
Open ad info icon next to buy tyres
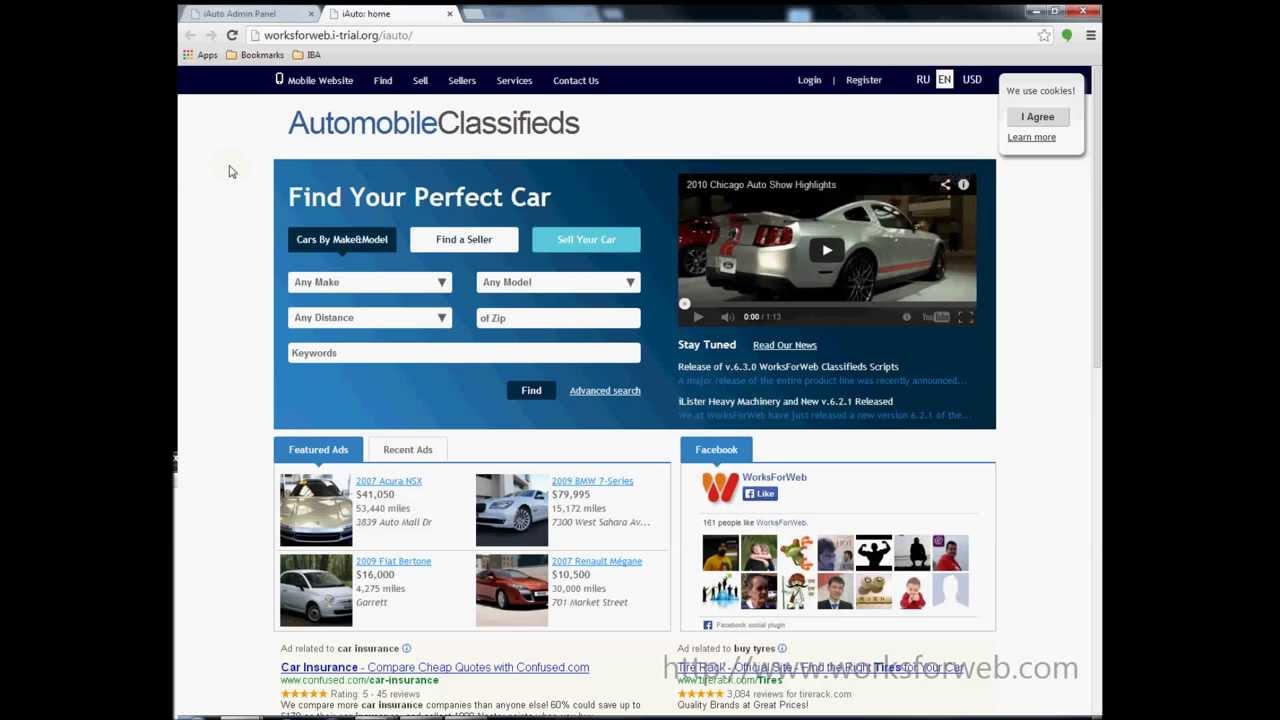point(782,648)
